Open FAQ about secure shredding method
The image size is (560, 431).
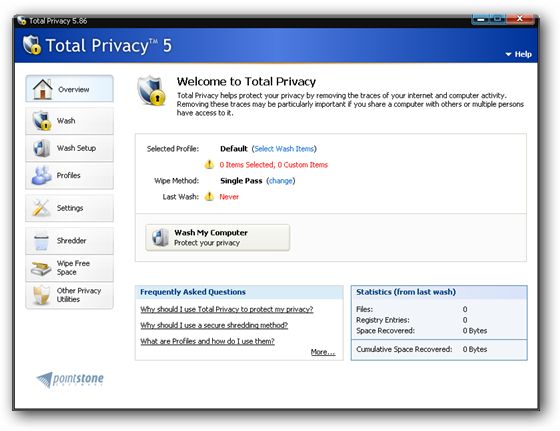click(214, 325)
